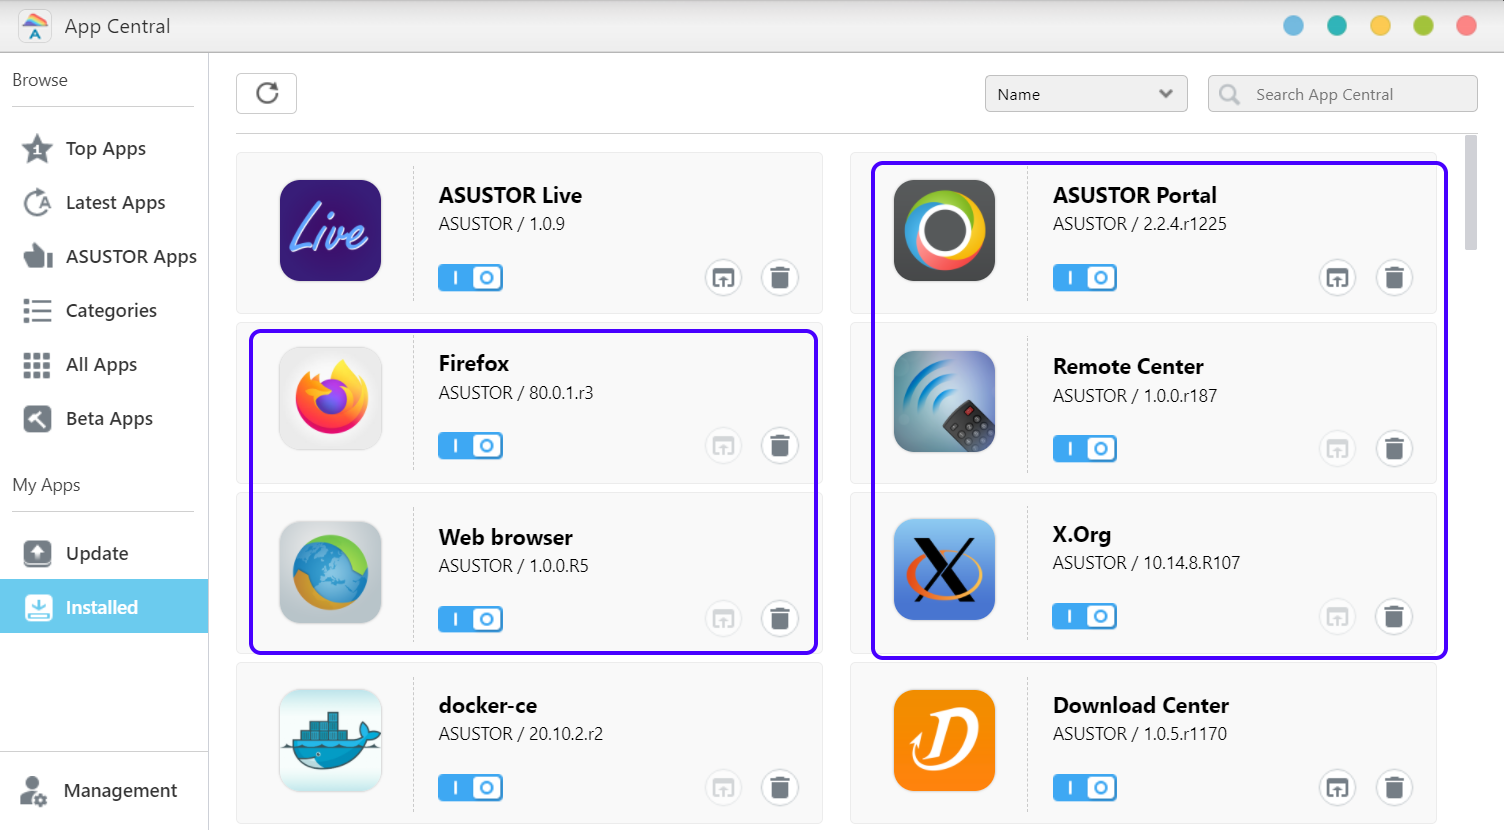Viewport: 1504px width, 830px height.
Task: Click the X.Org trash icon
Action: [x=1394, y=616]
